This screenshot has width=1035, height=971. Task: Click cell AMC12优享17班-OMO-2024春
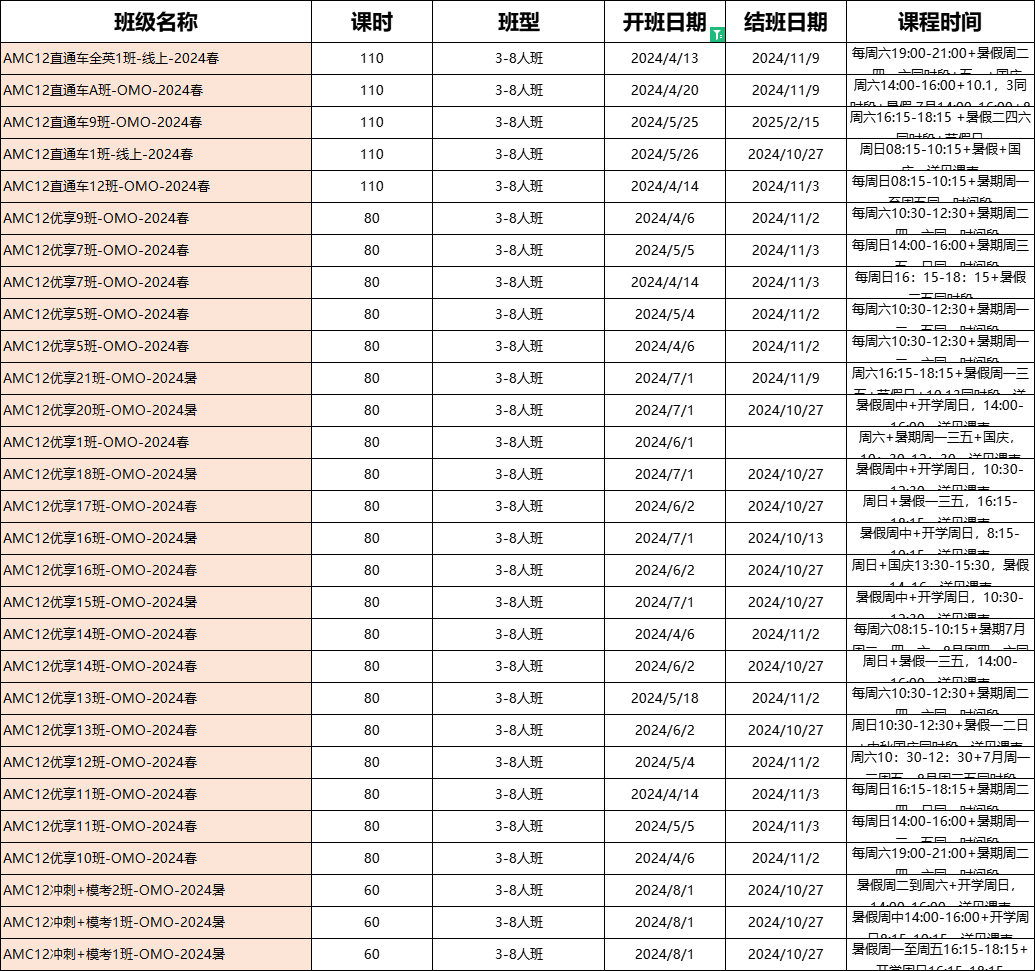156,506
